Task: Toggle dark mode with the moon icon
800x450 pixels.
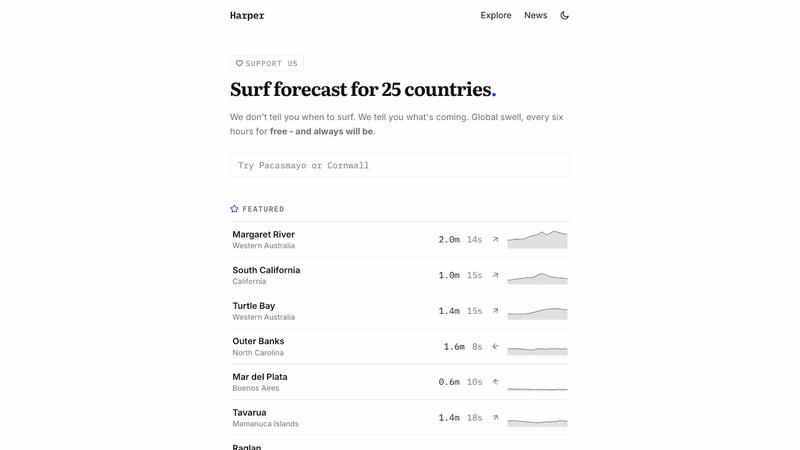Action: (x=564, y=15)
